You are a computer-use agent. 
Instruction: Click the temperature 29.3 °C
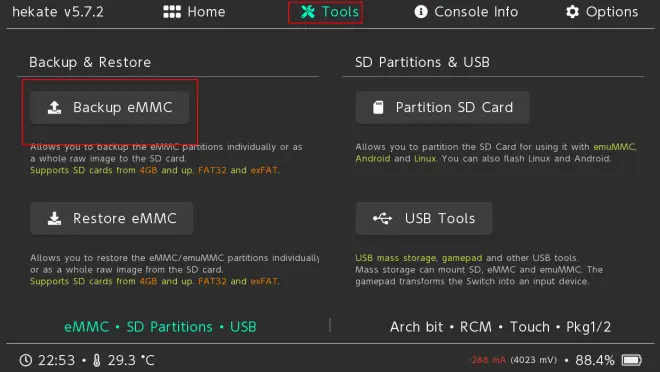[x=131, y=360]
